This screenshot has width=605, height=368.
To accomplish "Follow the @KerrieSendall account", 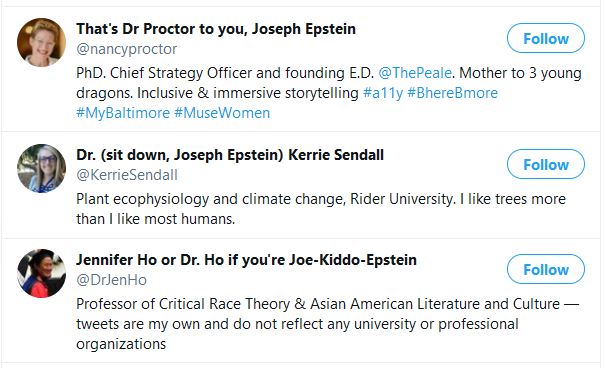I will point(546,164).
